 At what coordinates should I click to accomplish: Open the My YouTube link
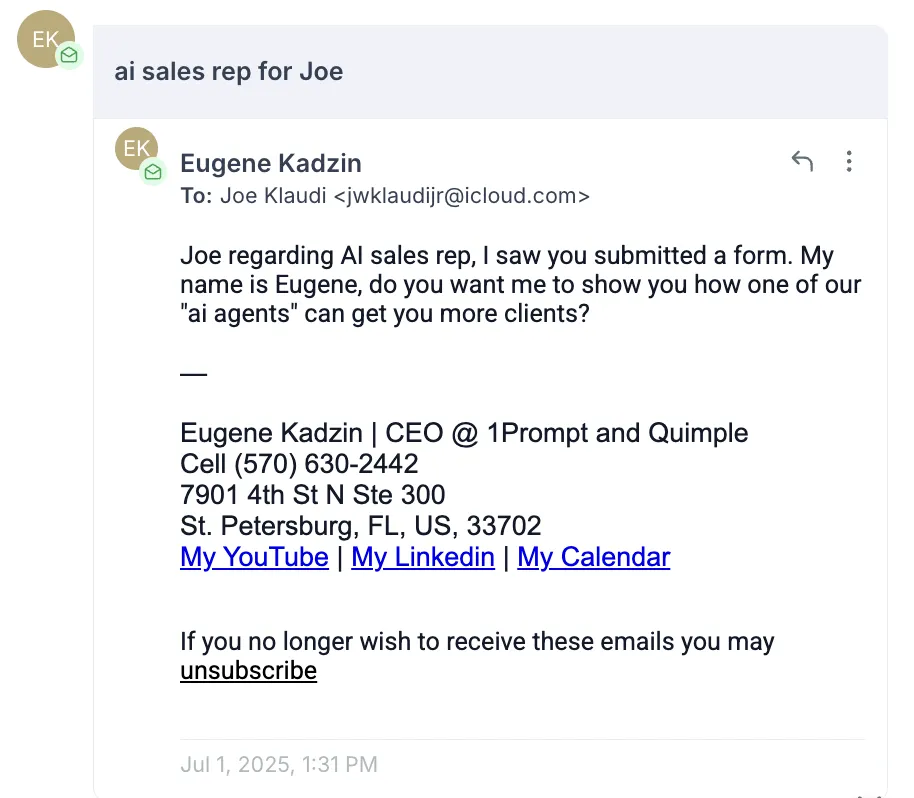(255, 557)
